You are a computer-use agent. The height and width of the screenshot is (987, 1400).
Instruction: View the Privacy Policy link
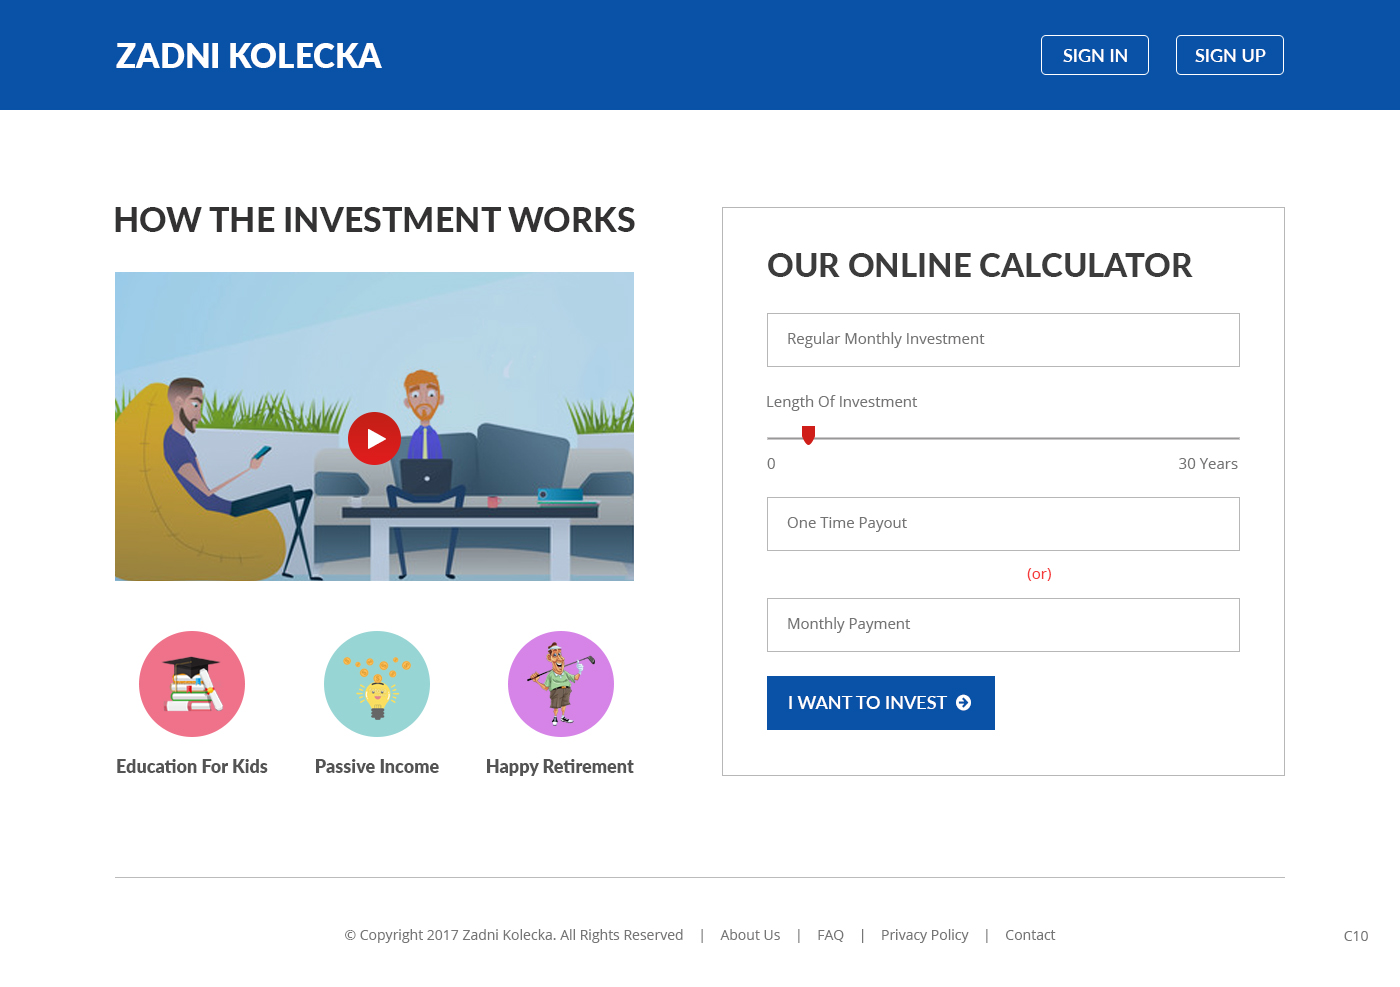coord(924,935)
